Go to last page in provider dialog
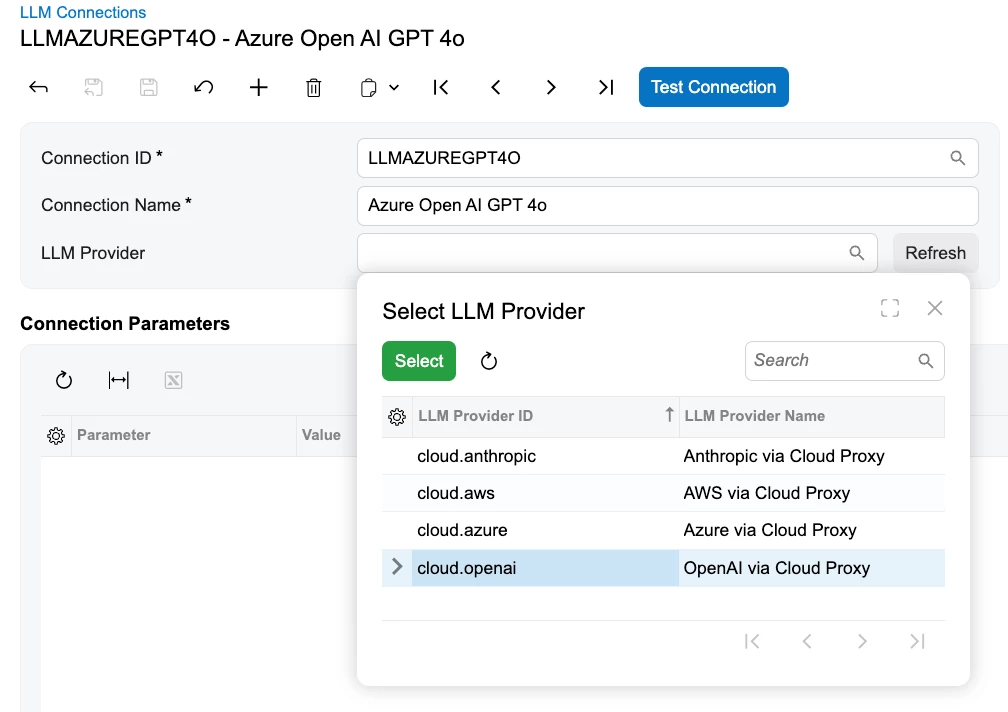 coord(917,641)
